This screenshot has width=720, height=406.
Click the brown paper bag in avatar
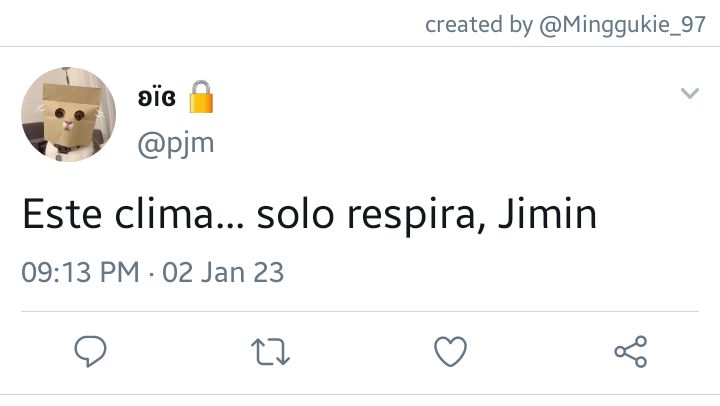point(71,115)
